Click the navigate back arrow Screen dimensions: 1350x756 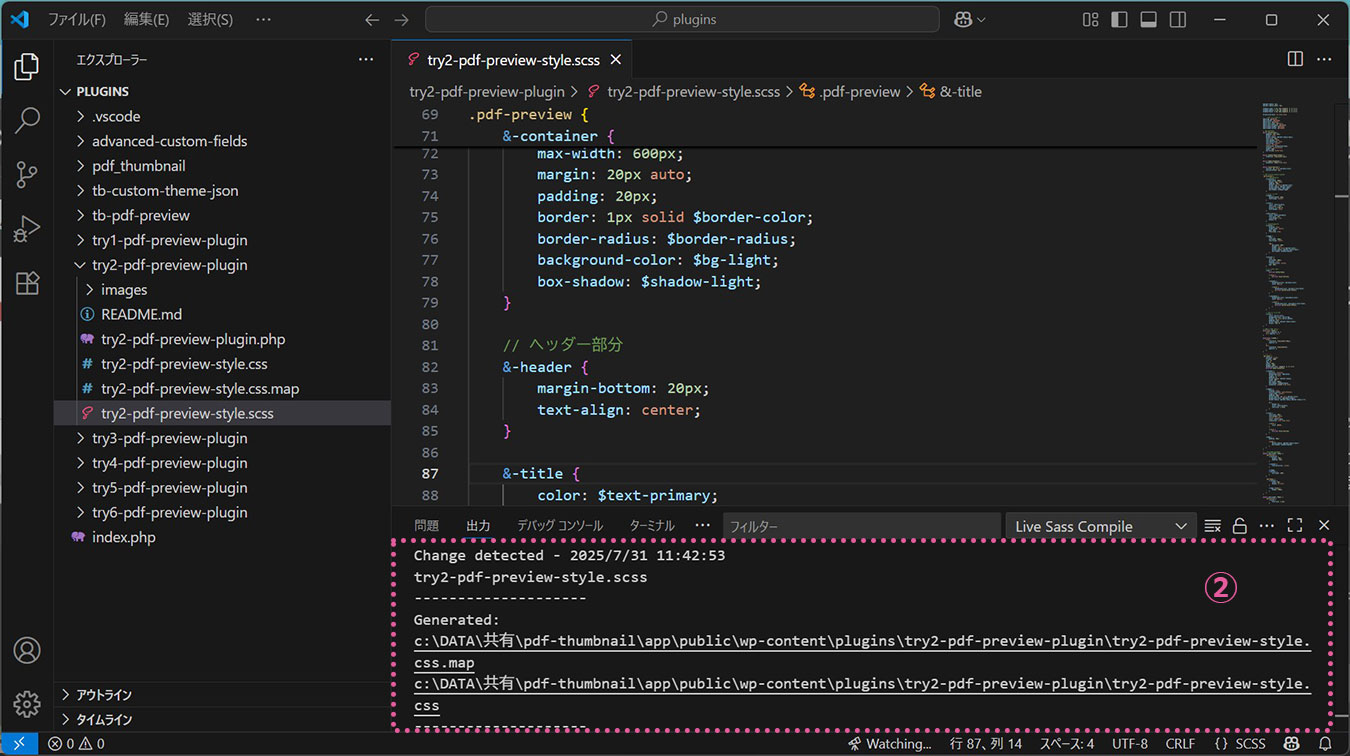[372, 19]
